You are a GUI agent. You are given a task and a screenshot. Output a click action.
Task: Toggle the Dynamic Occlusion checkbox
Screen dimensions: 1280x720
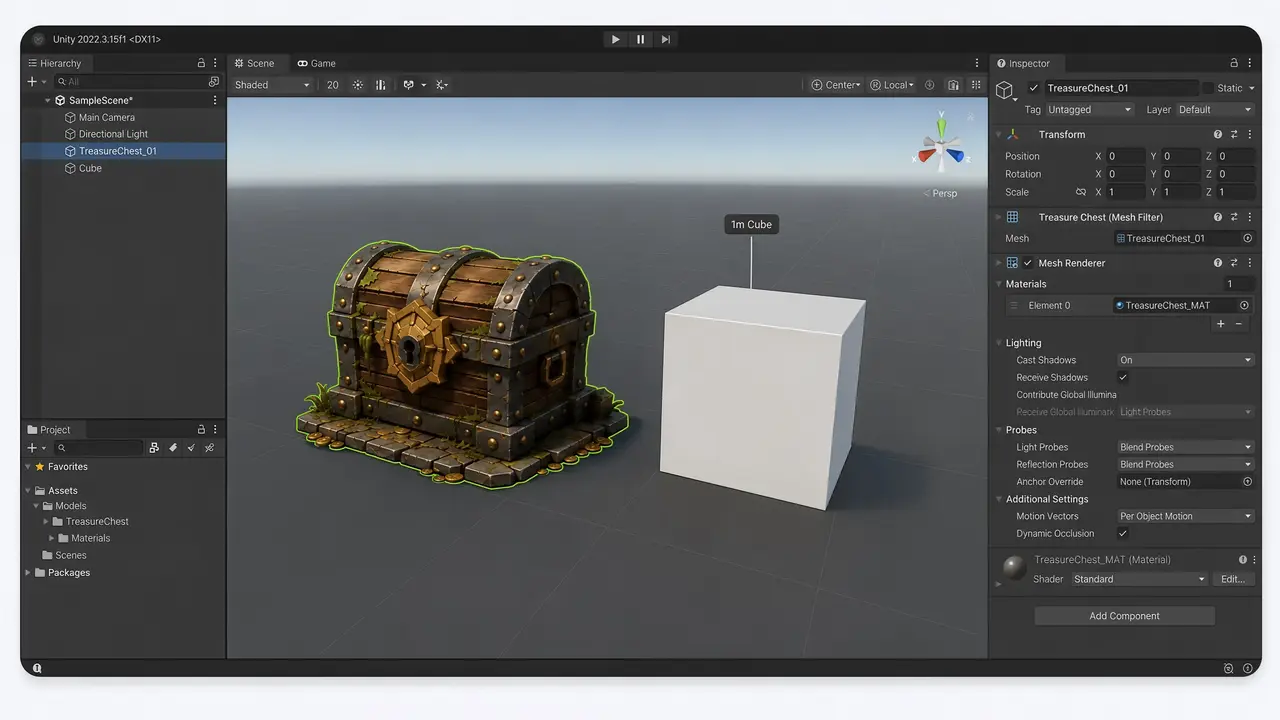pos(1123,533)
